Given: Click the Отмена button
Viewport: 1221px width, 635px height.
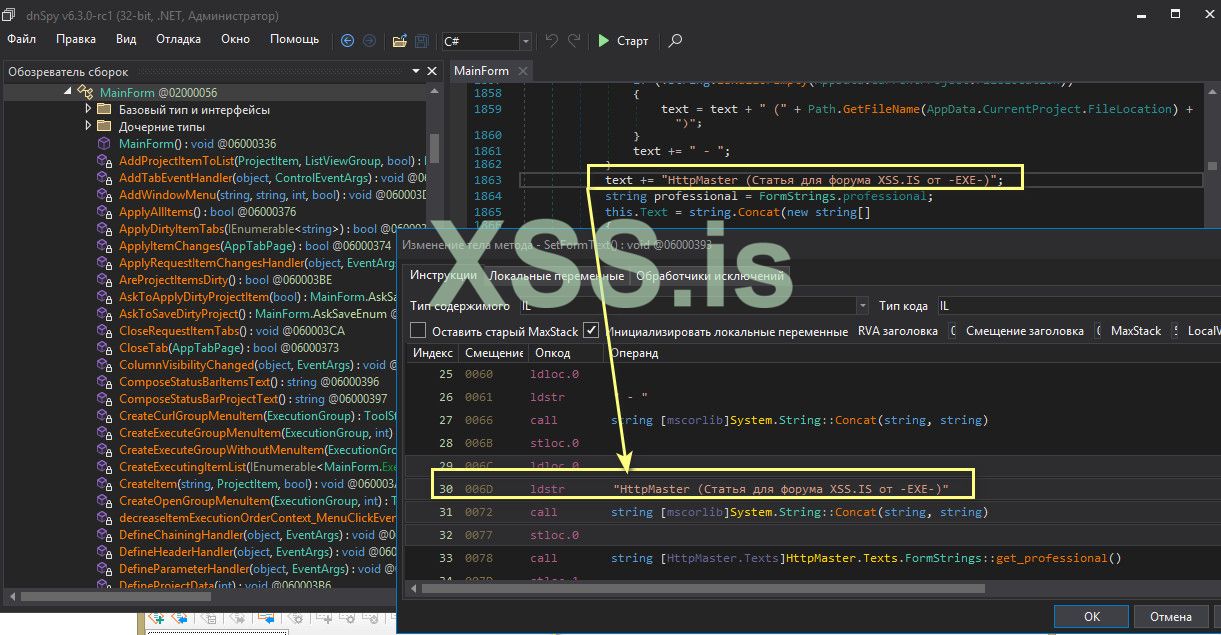Looking at the screenshot, I should pos(1170,617).
